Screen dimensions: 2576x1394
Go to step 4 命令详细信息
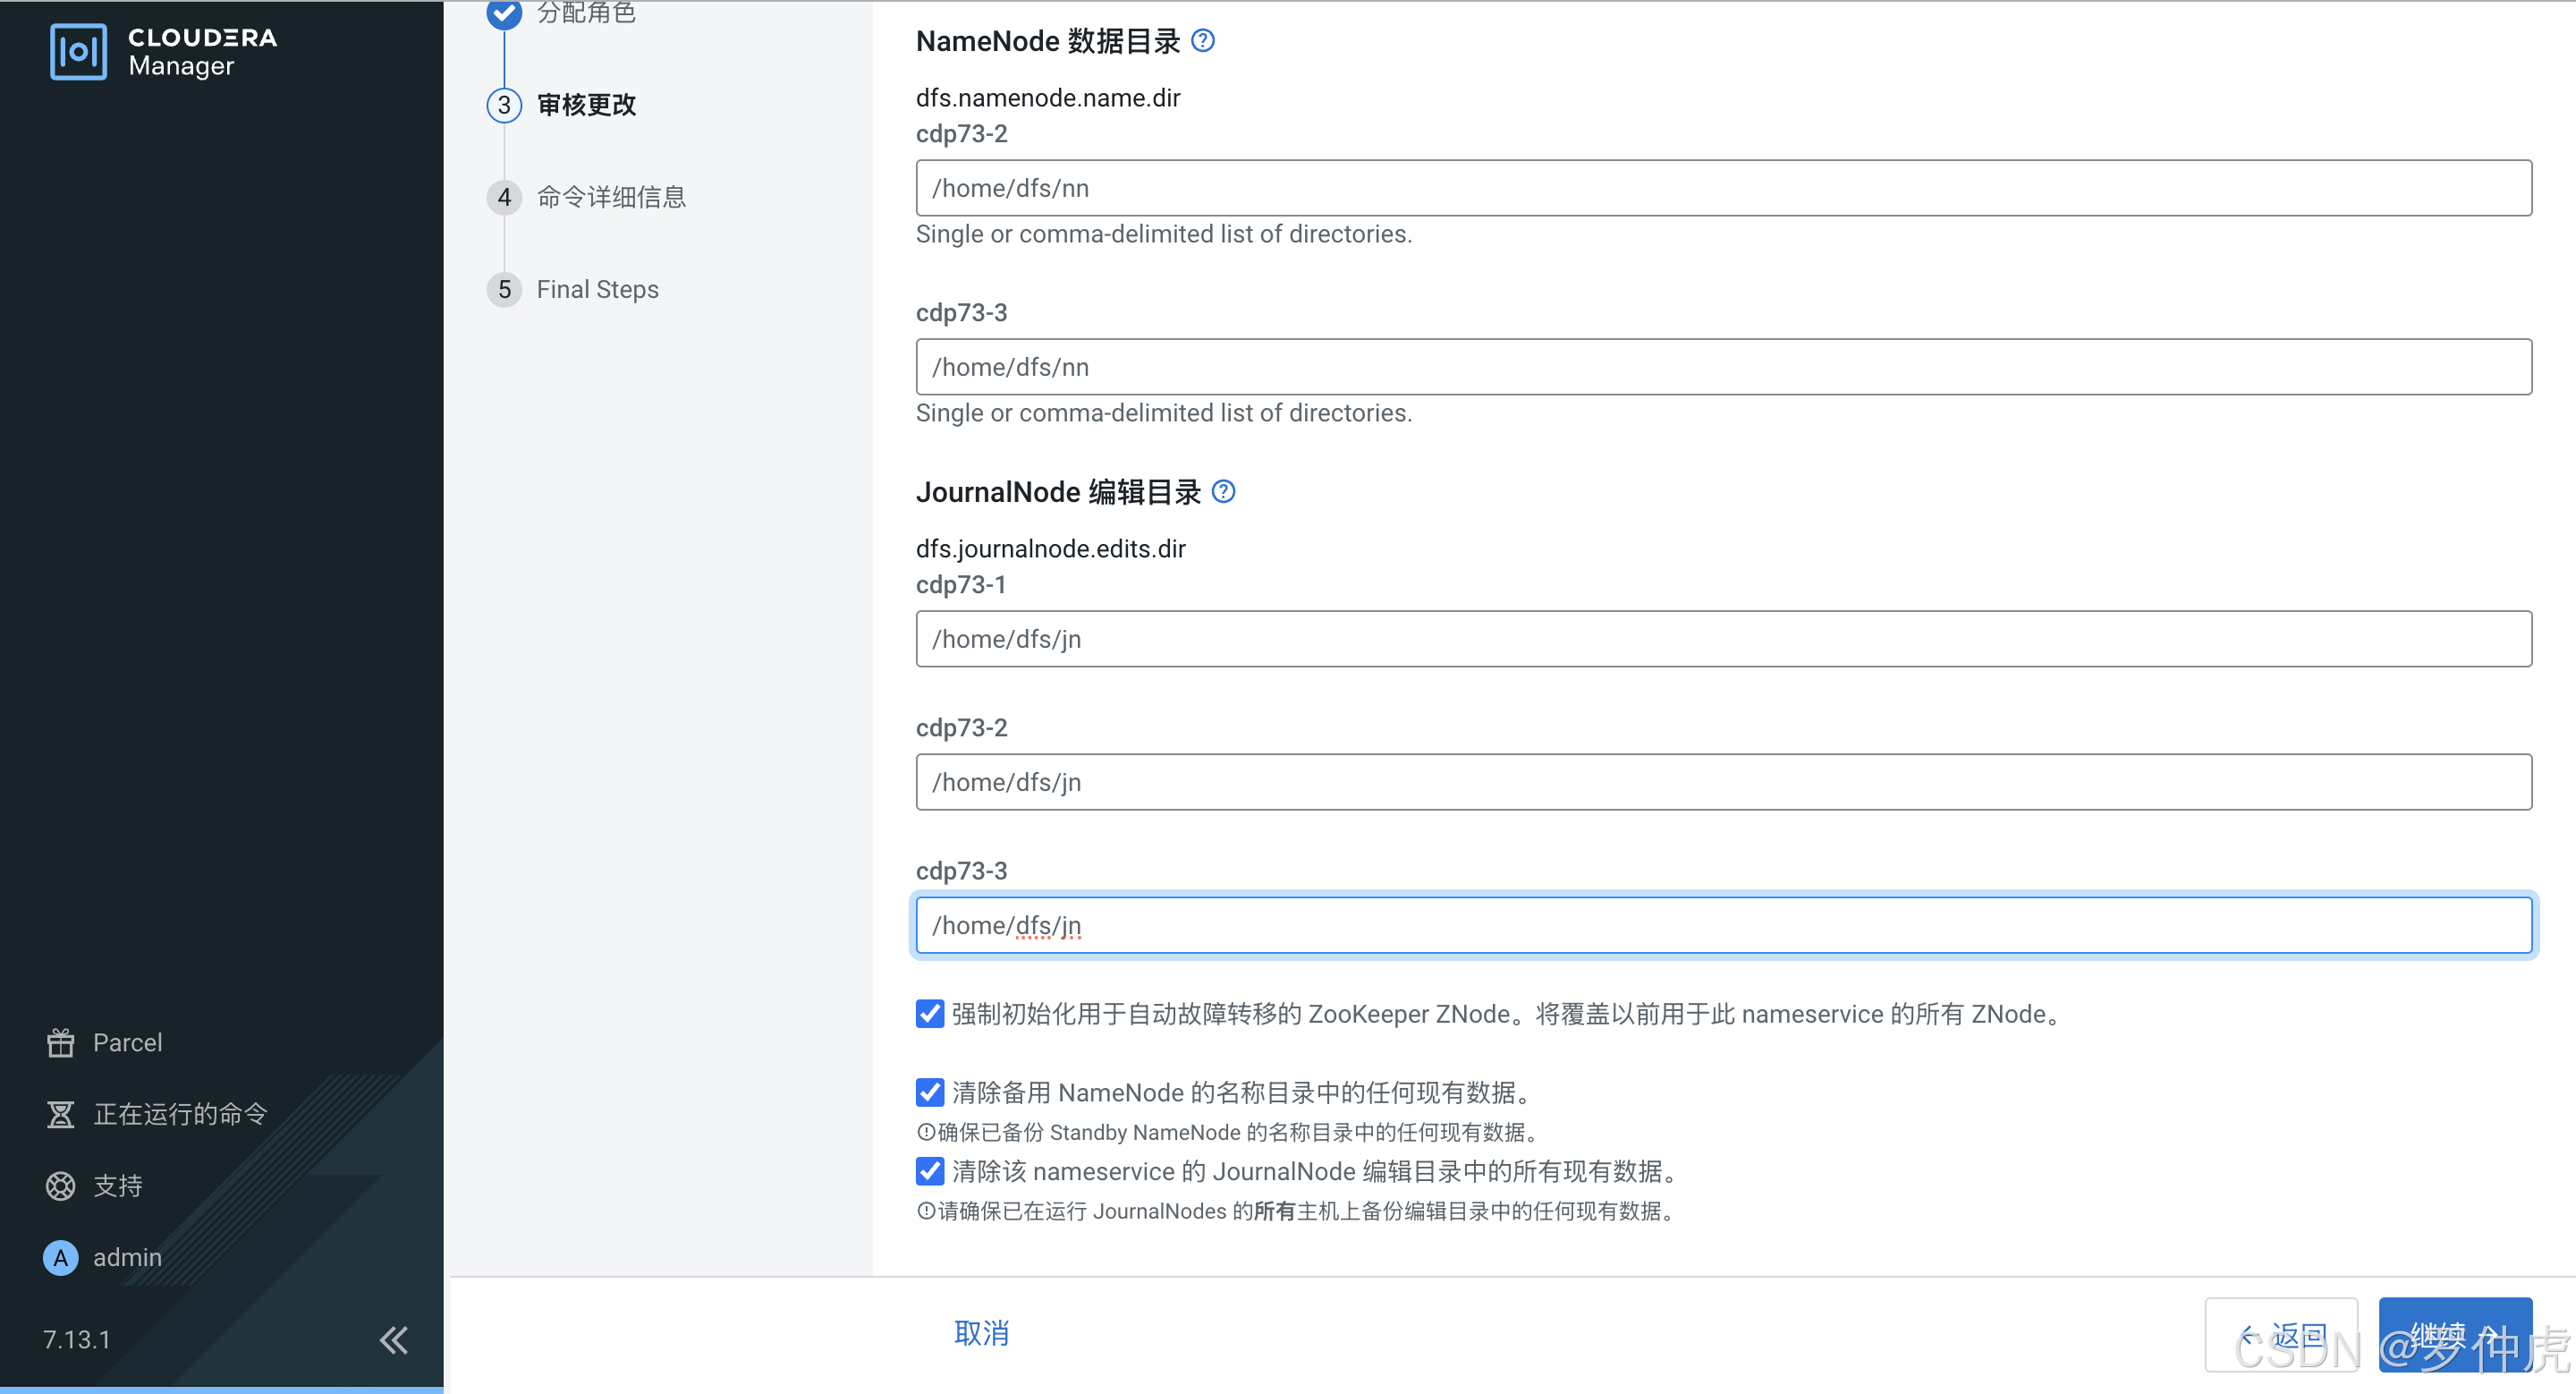pyautogui.click(x=611, y=197)
